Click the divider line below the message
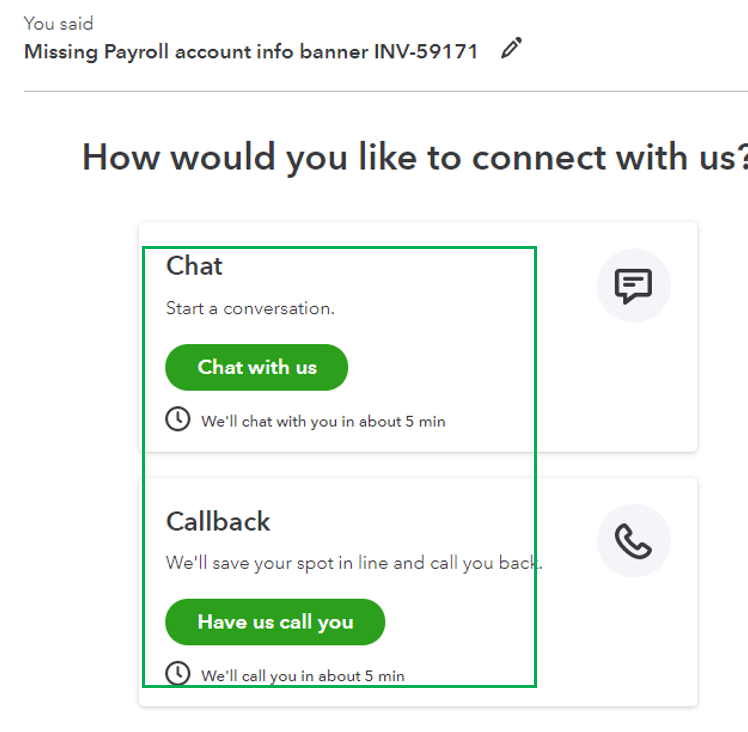The height and width of the screenshot is (732, 748). click(385, 92)
